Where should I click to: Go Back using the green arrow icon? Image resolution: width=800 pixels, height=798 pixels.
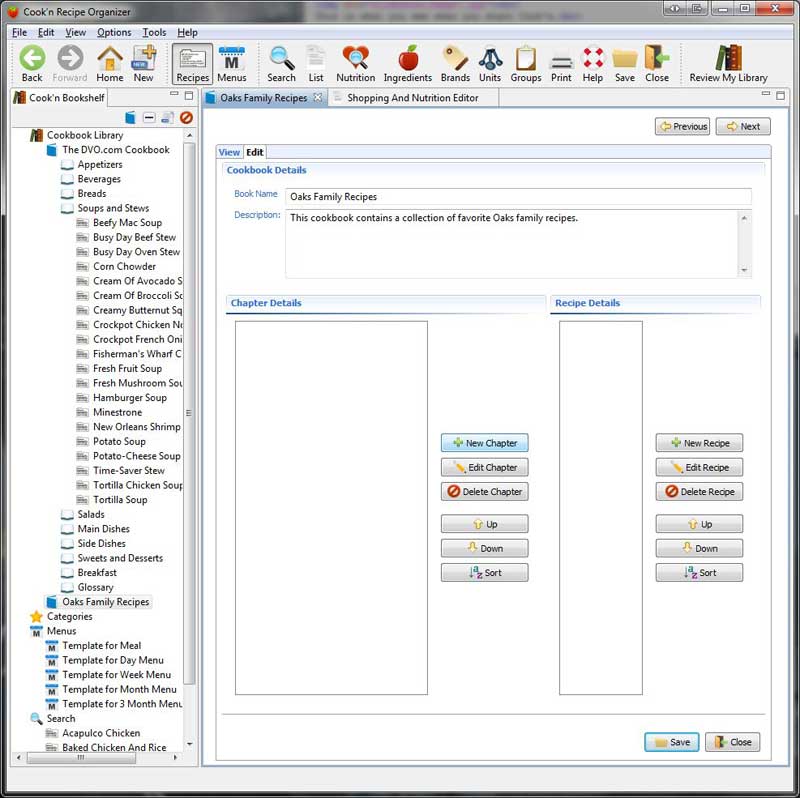[x=32, y=64]
